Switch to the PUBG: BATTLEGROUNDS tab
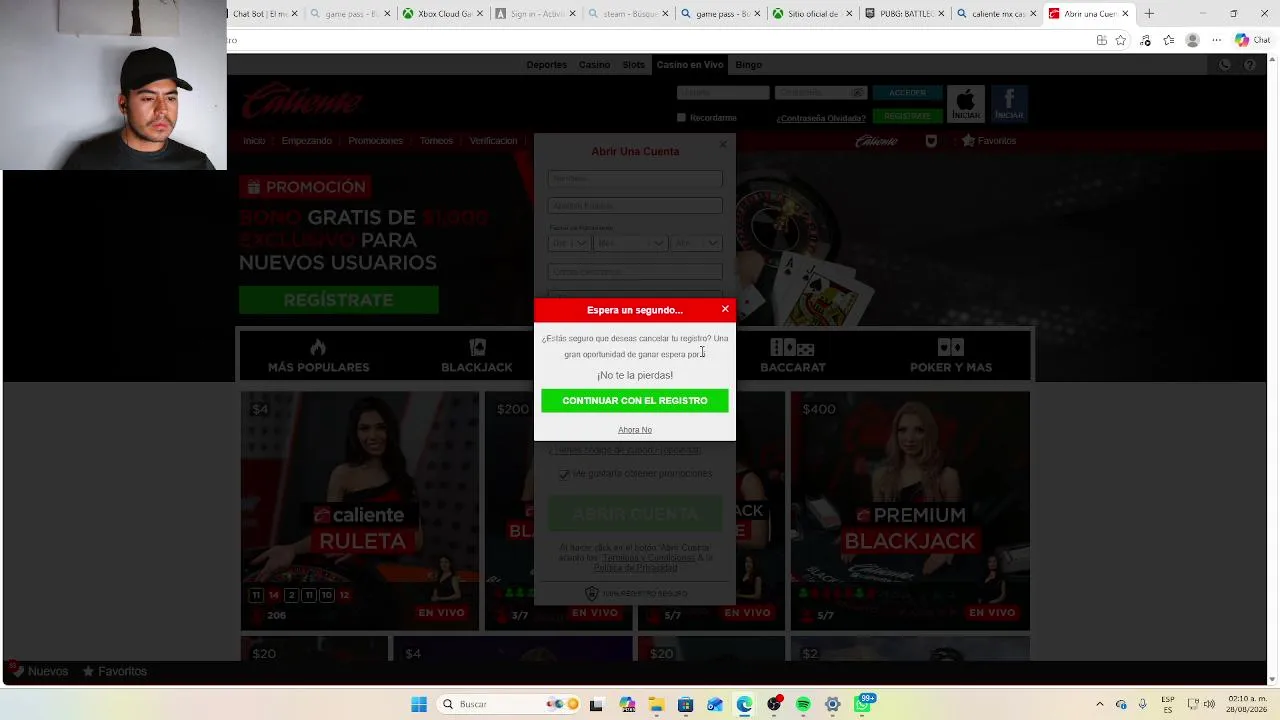 (x=904, y=14)
